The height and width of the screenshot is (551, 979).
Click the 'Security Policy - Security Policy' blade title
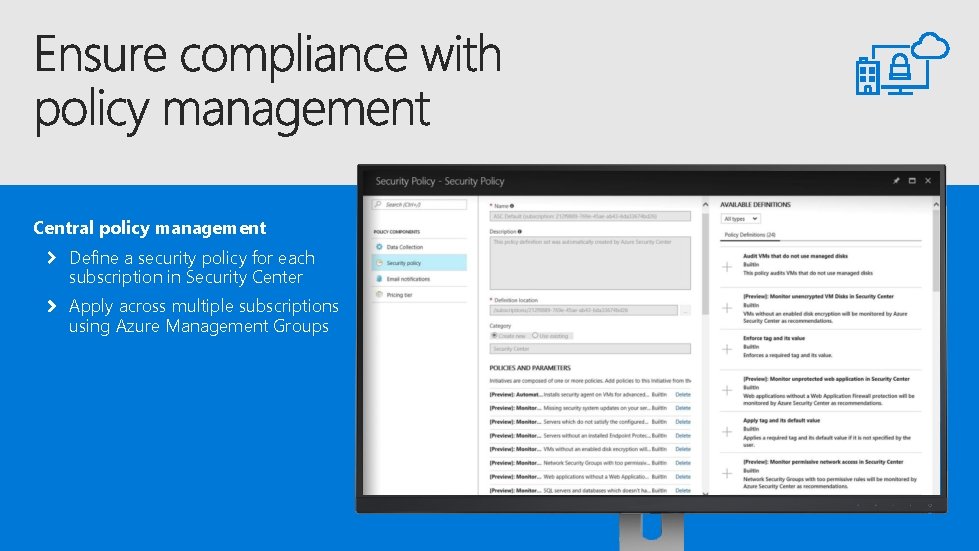pos(440,181)
